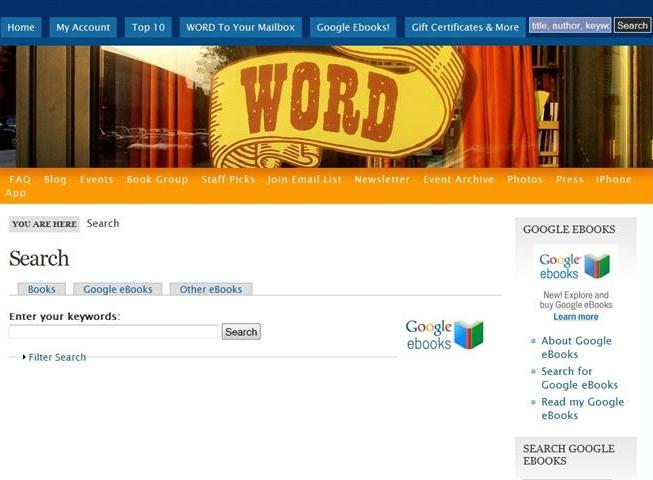This screenshot has width=653, height=480.
Task: Focus the title, author, keyword search box
Action: click(x=570, y=25)
